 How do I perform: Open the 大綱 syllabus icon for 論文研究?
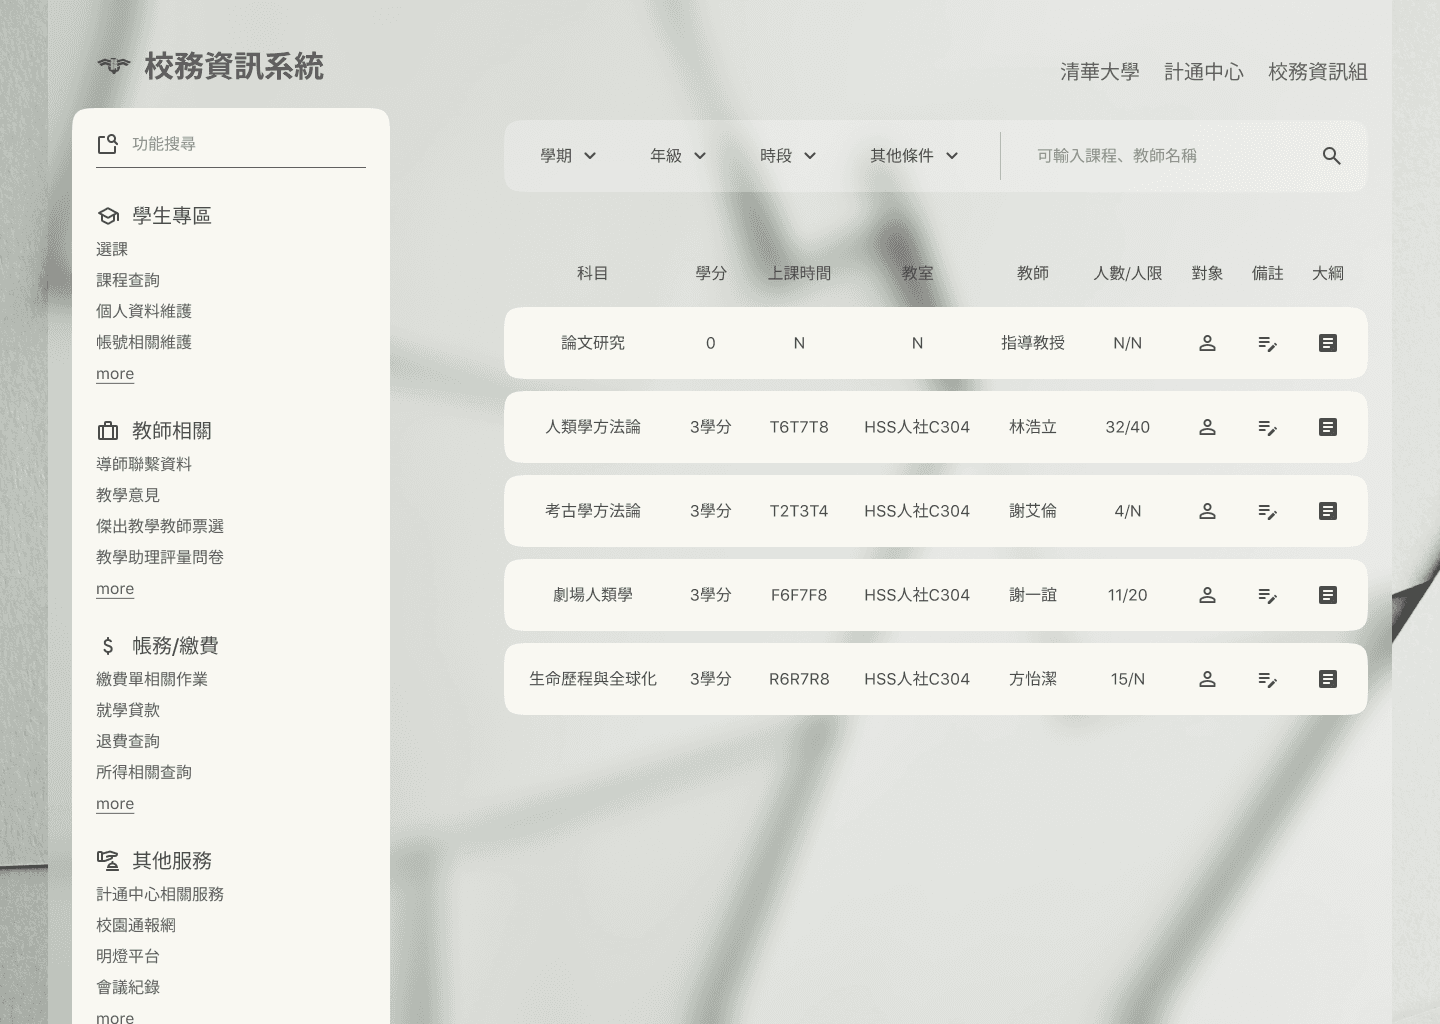pos(1328,343)
